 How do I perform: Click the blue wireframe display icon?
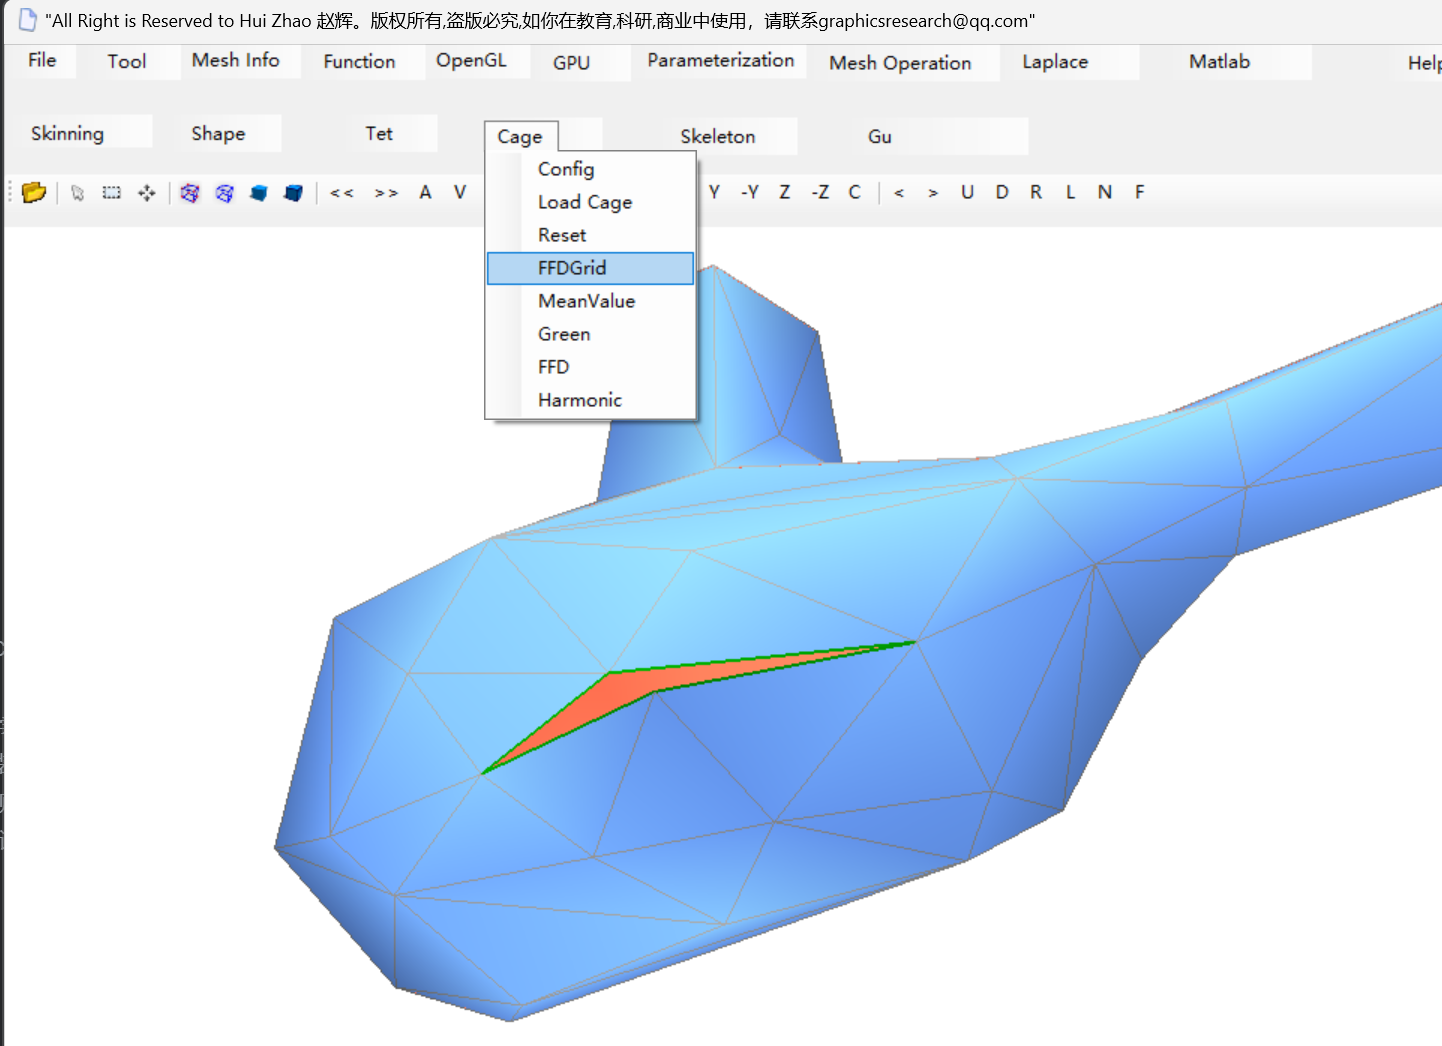tap(225, 193)
